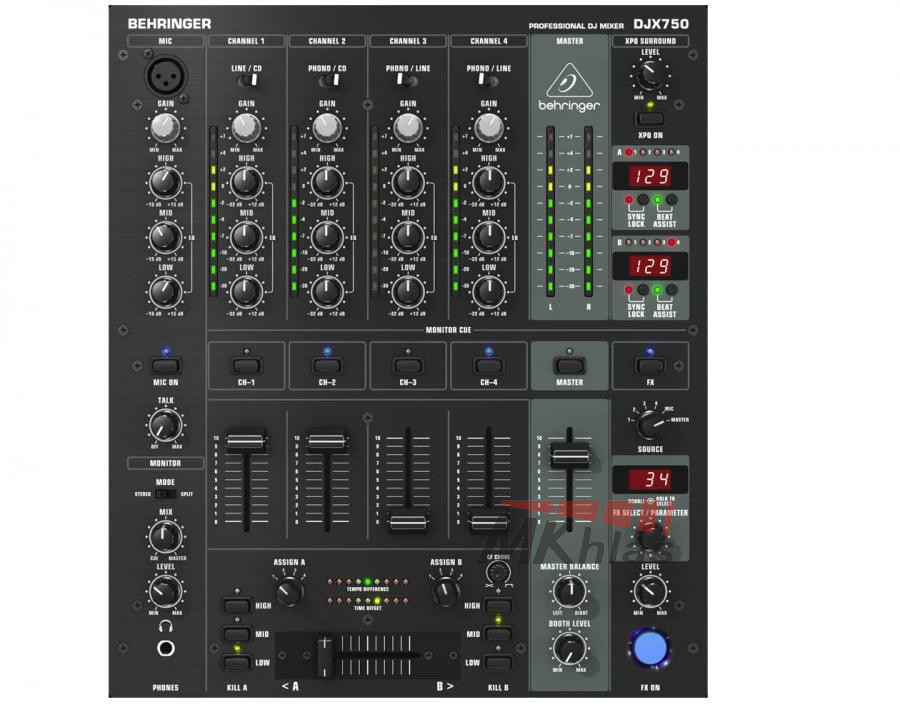The height and width of the screenshot is (707, 900).
Task: Click the Channel 4 GAIN knob
Action: [x=489, y=128]
